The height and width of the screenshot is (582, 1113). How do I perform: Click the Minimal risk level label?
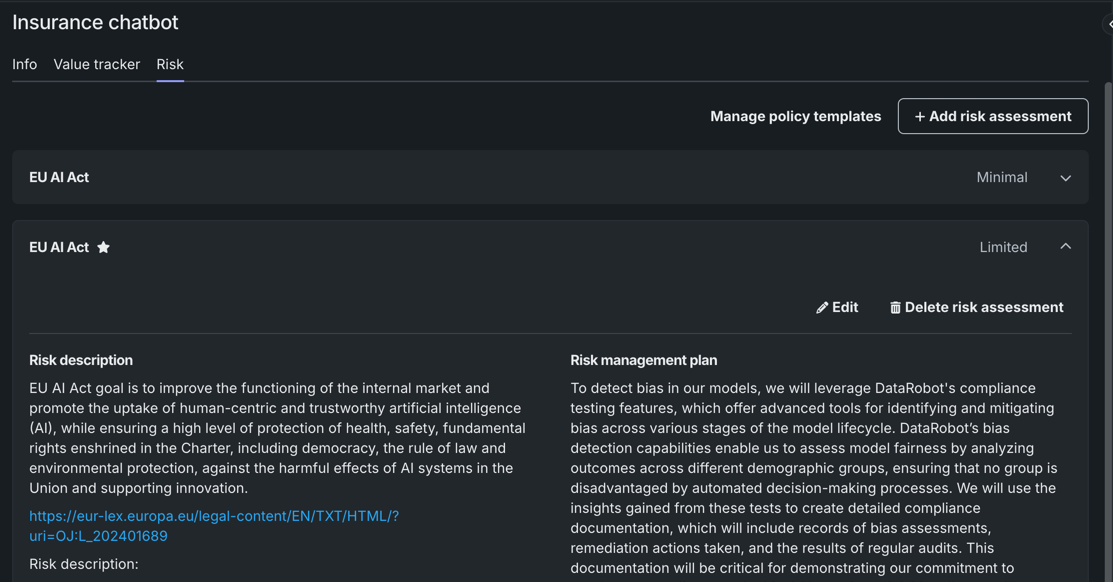[1001, 178]
